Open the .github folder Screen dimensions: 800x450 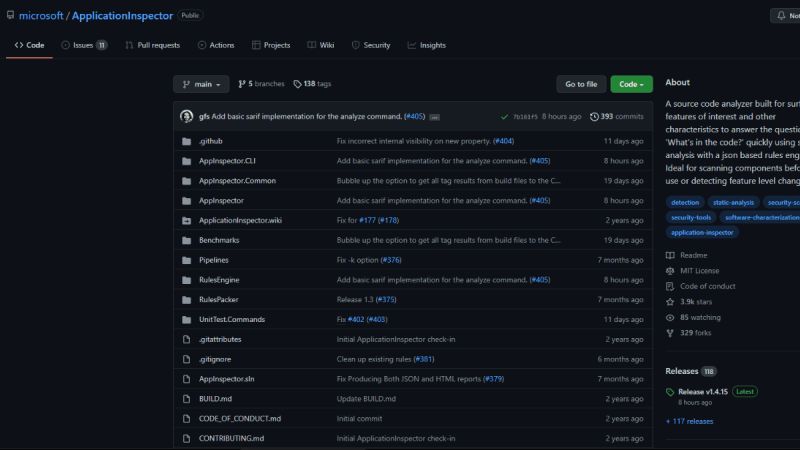(x=211, y=141)
